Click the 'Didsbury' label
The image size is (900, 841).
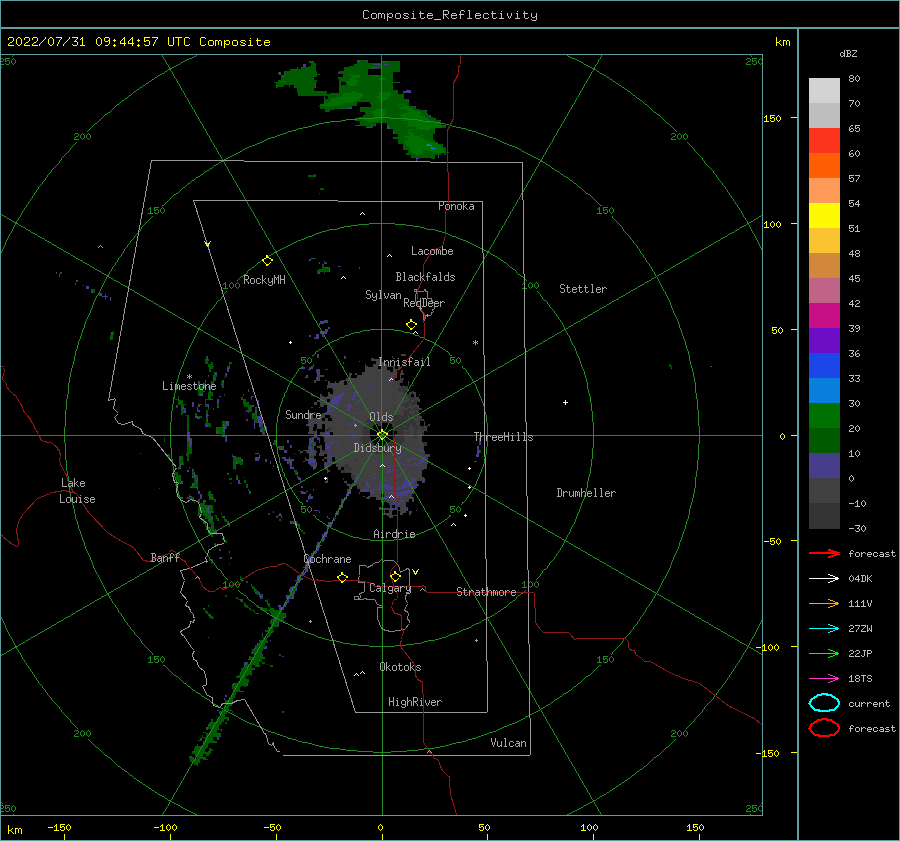point(377,448)
